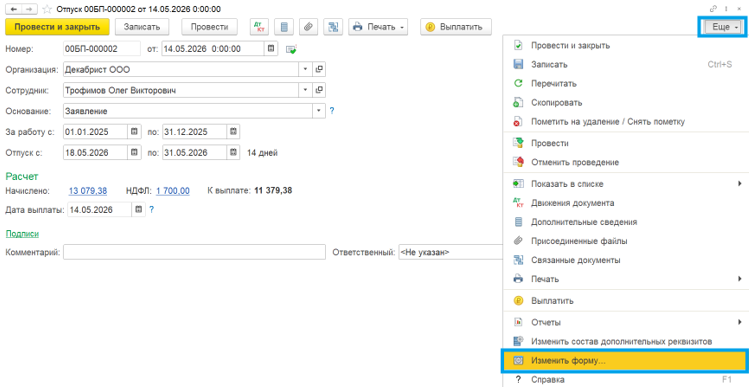Click the document posted status icon
This screenshot has height=387, width=749.
click(291, 49)
